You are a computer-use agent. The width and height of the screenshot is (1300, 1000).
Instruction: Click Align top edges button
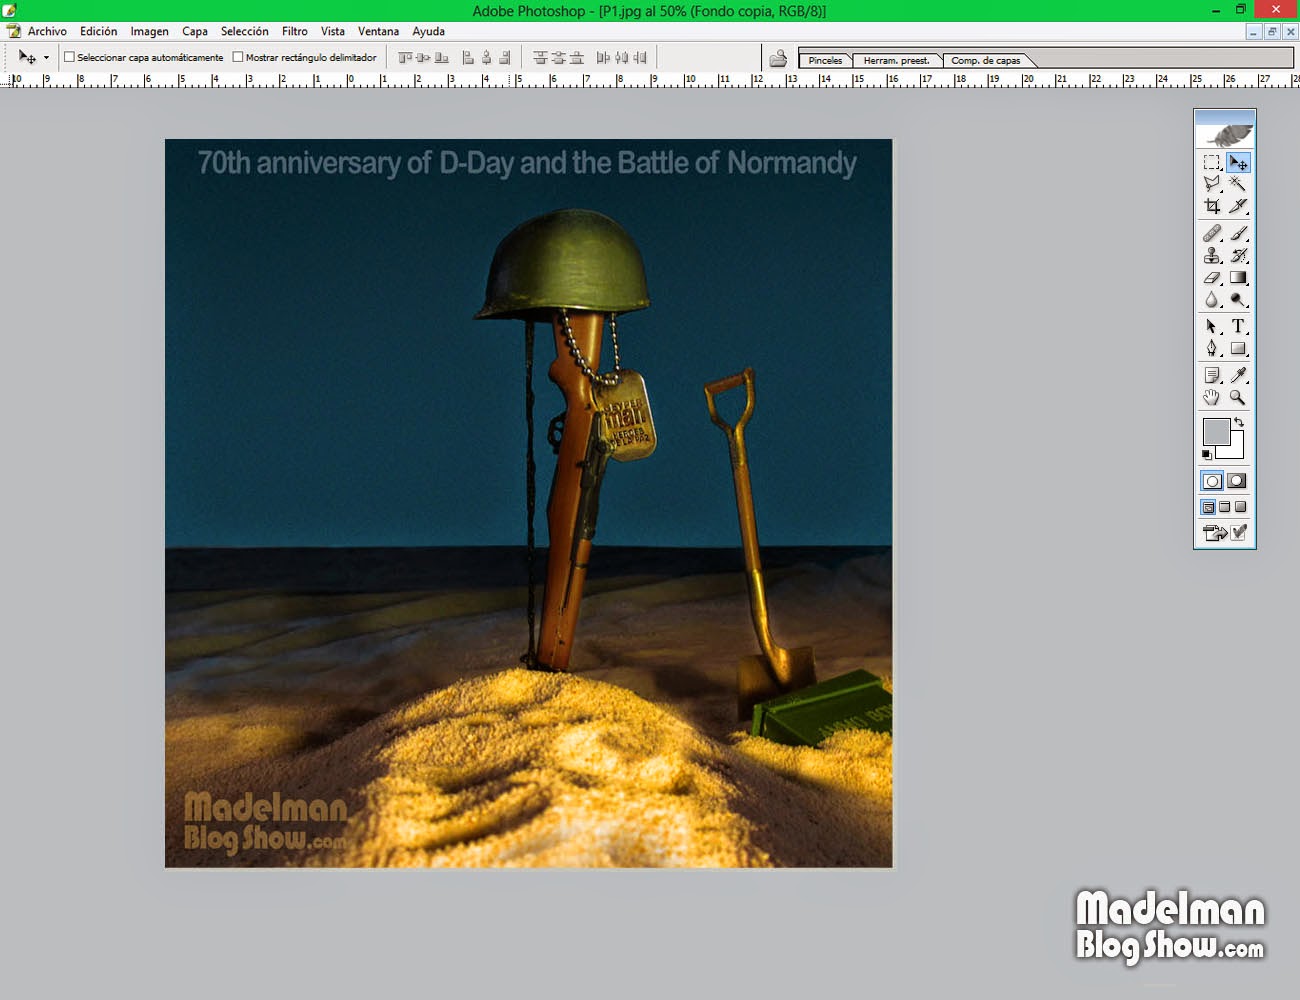[405, 58]
